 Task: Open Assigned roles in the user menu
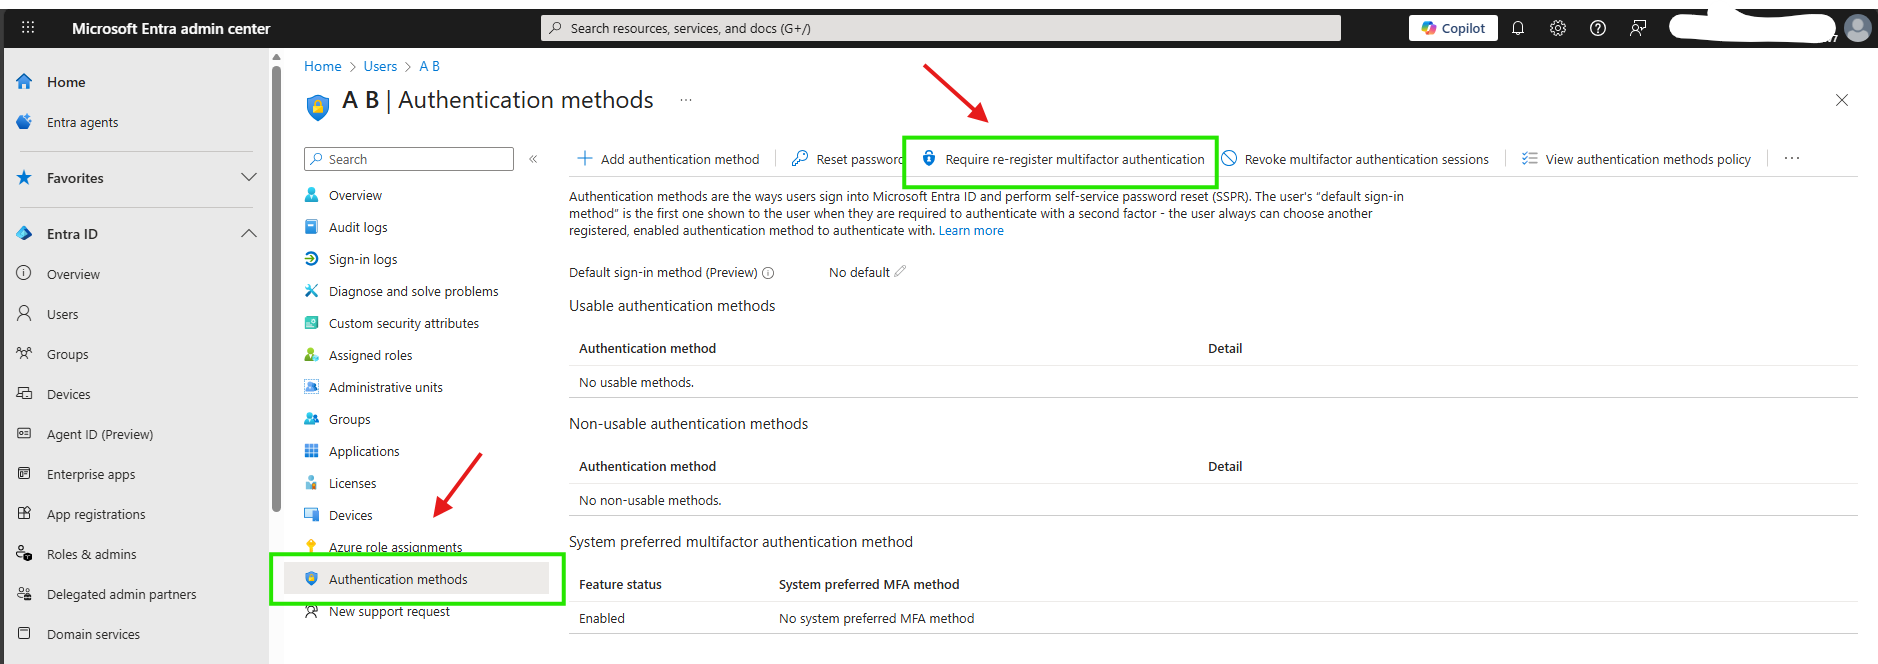point(370,355)
